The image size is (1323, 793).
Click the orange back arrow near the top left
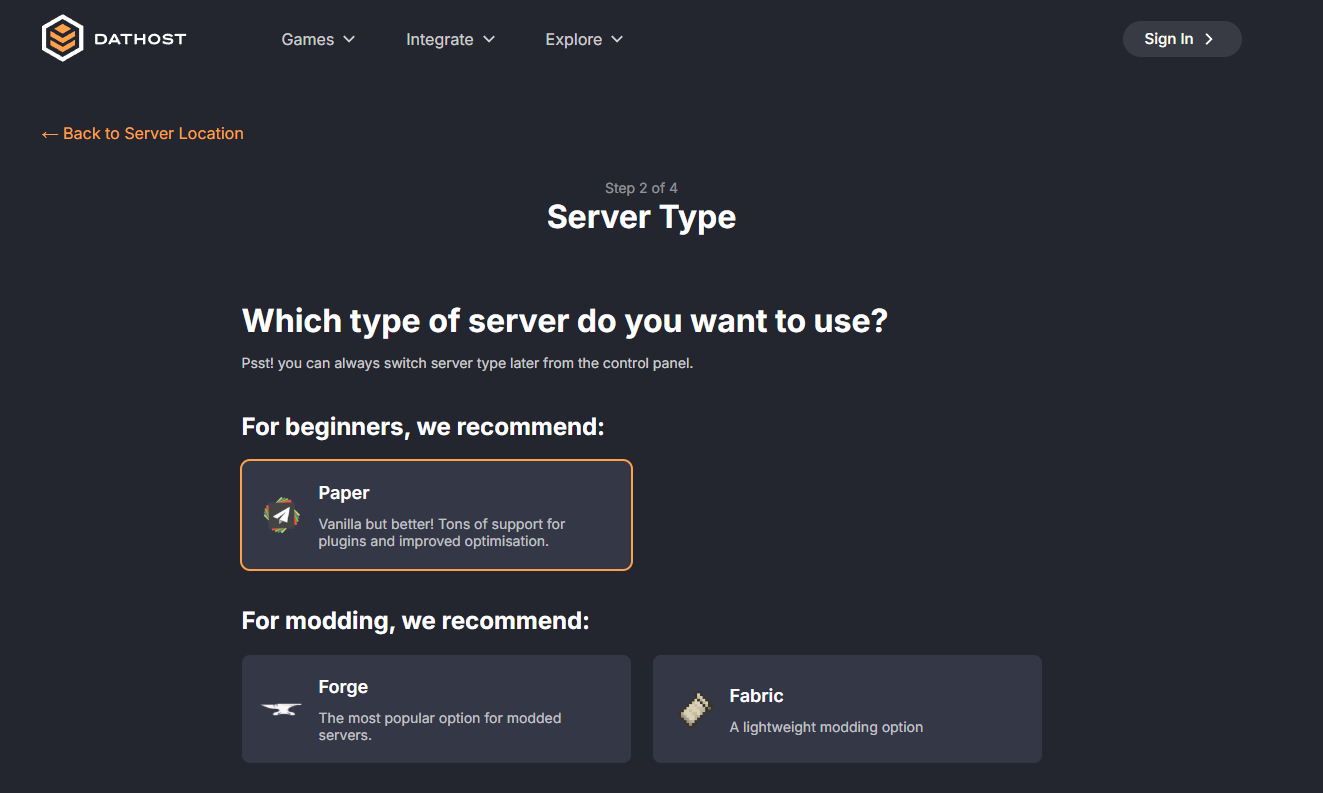coord(49,133)
